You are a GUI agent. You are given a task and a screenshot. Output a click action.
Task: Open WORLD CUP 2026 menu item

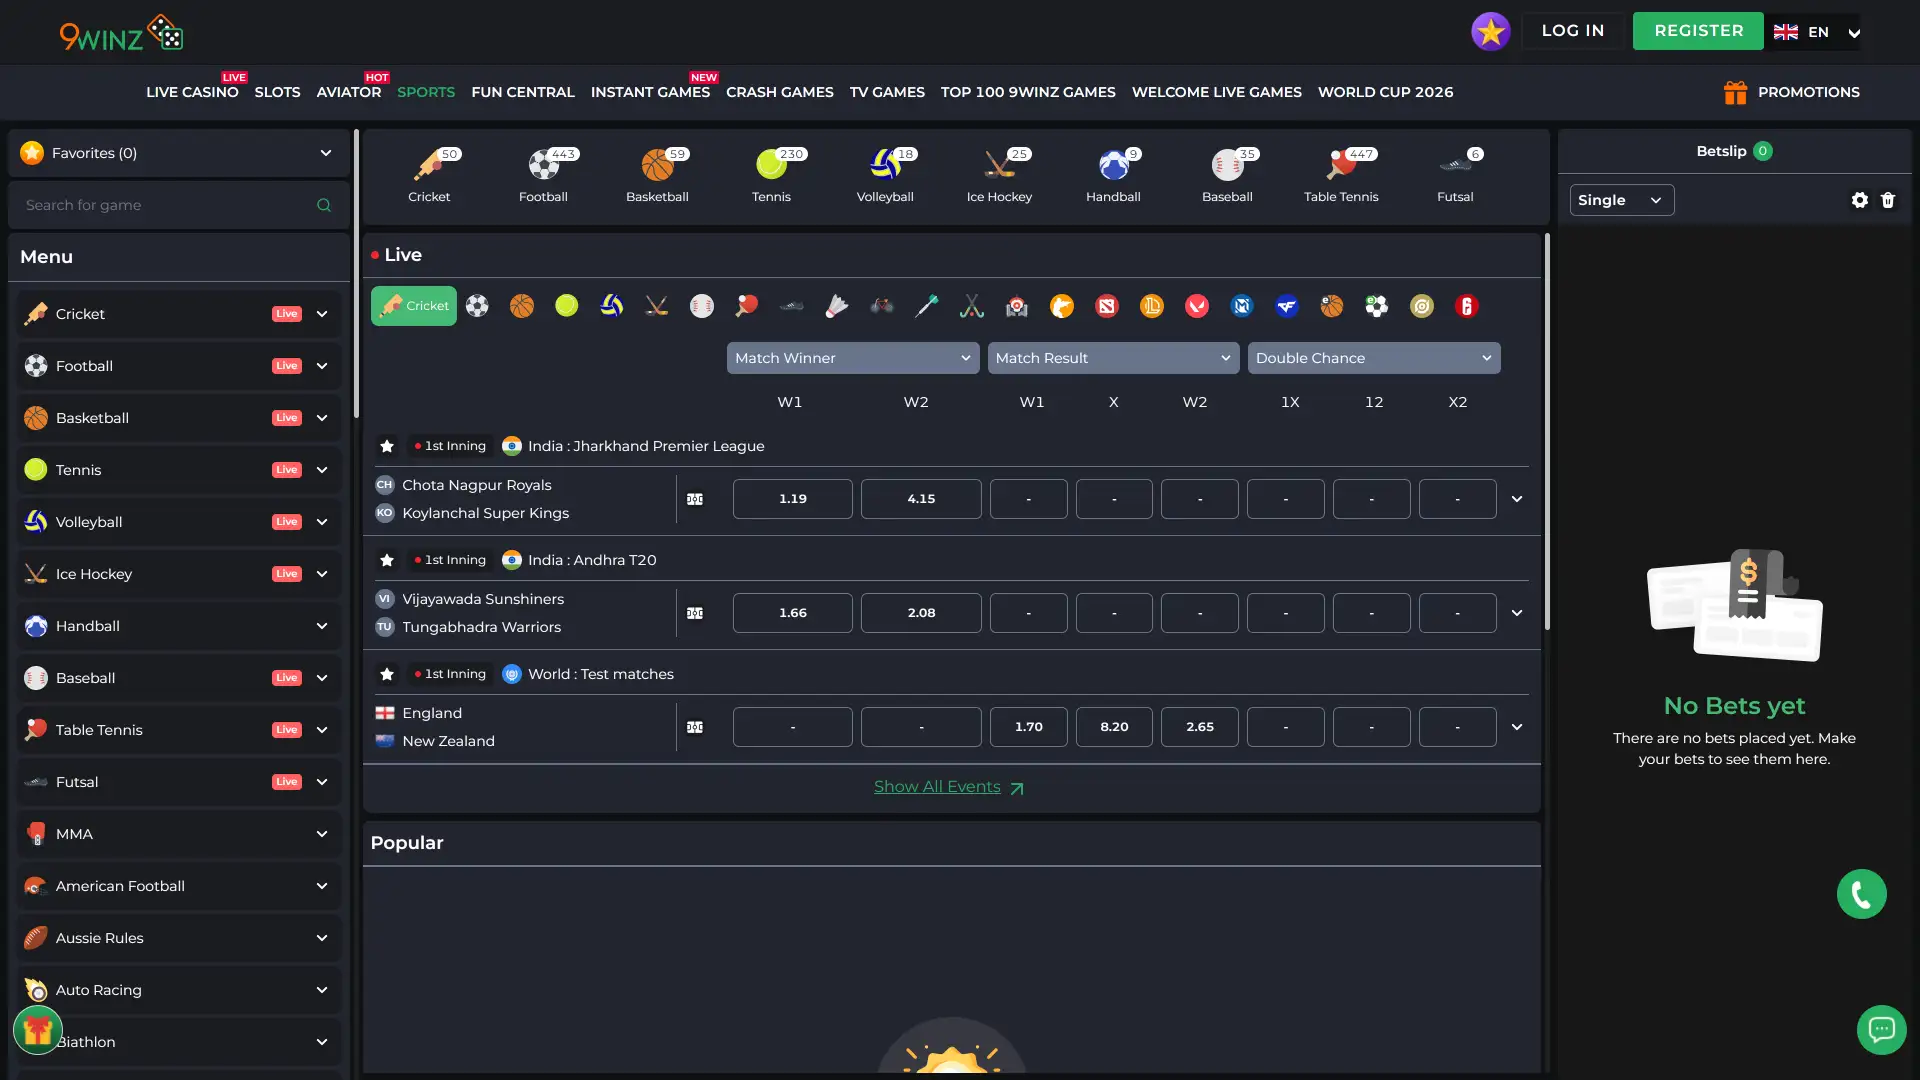[x=1385, y=92]
